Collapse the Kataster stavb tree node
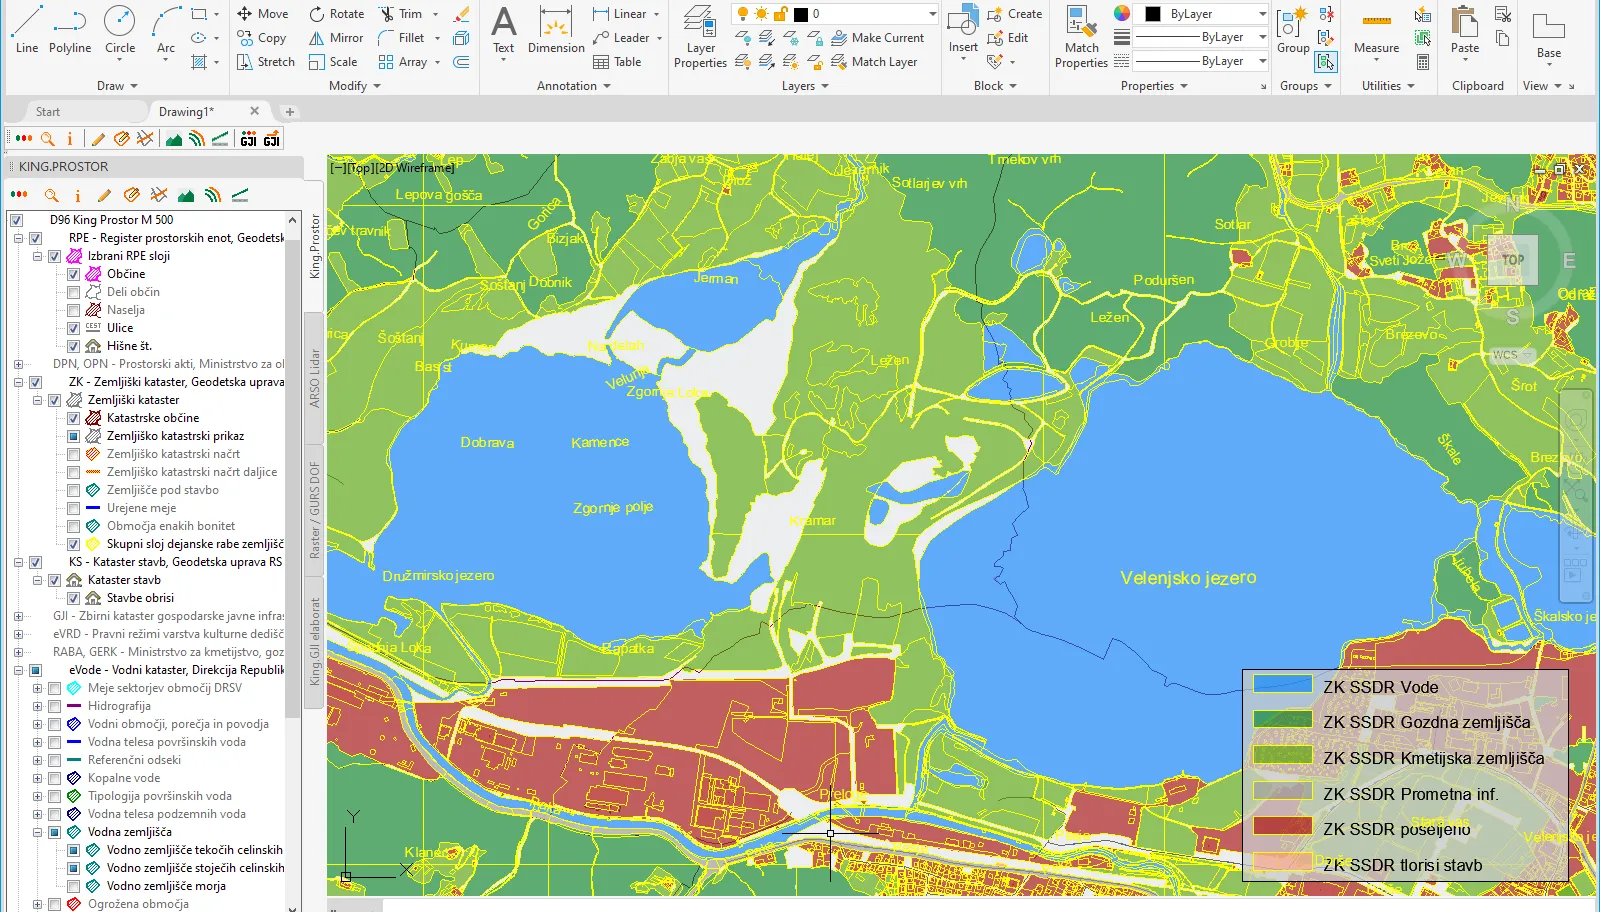Image resolution: width=1600 pixels, height=912 pixels. tap(37, 580)
